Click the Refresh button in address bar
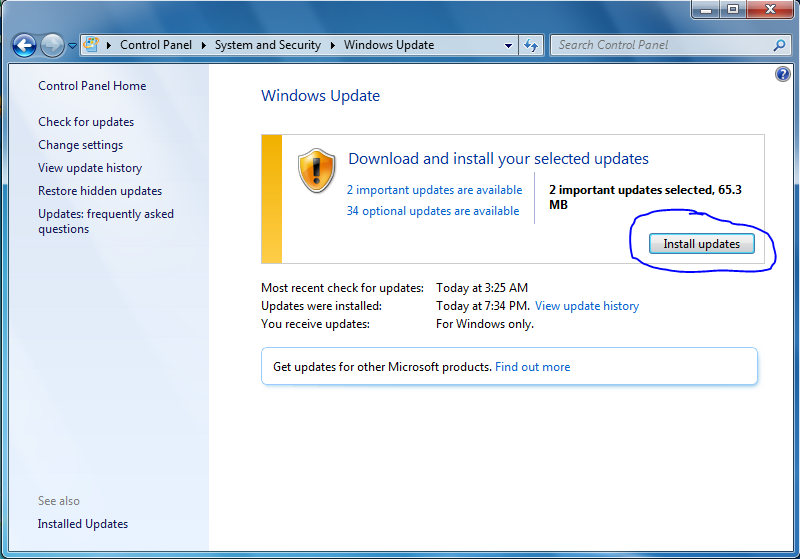 (x=531, y=45)
